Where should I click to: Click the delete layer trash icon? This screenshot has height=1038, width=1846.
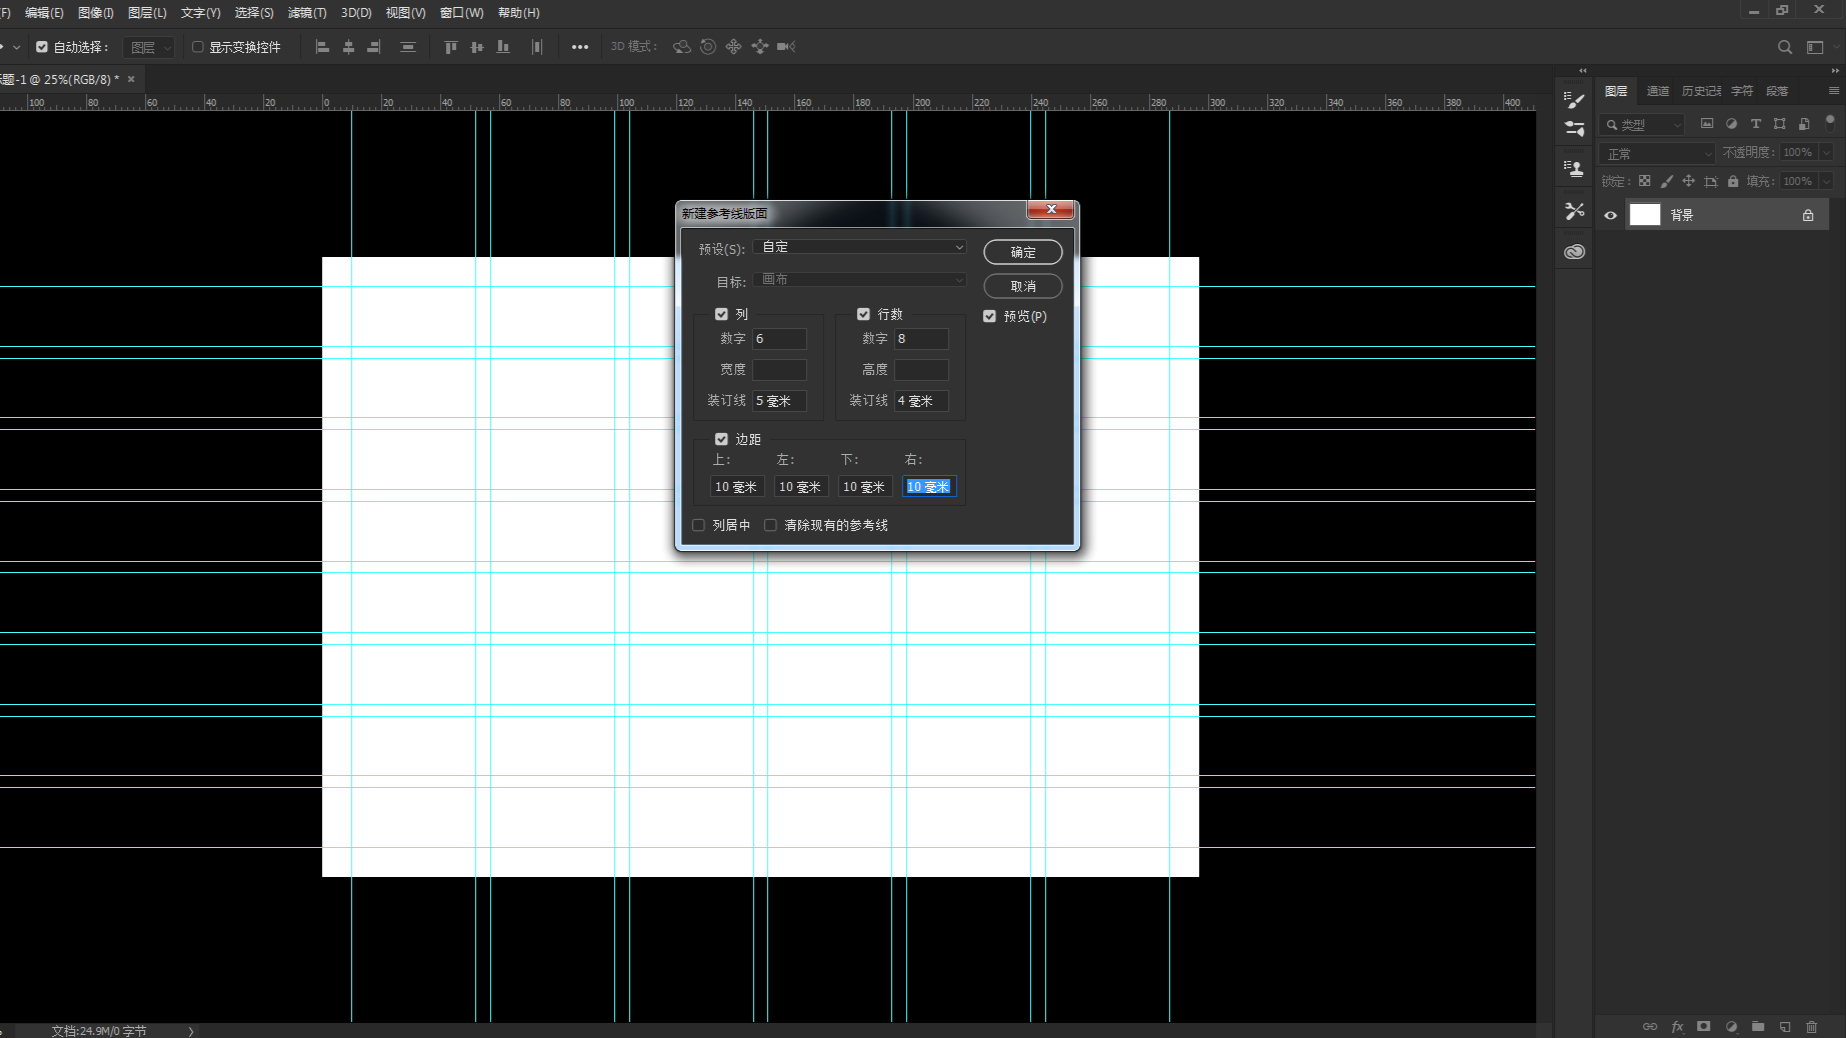[1811, 1027]
